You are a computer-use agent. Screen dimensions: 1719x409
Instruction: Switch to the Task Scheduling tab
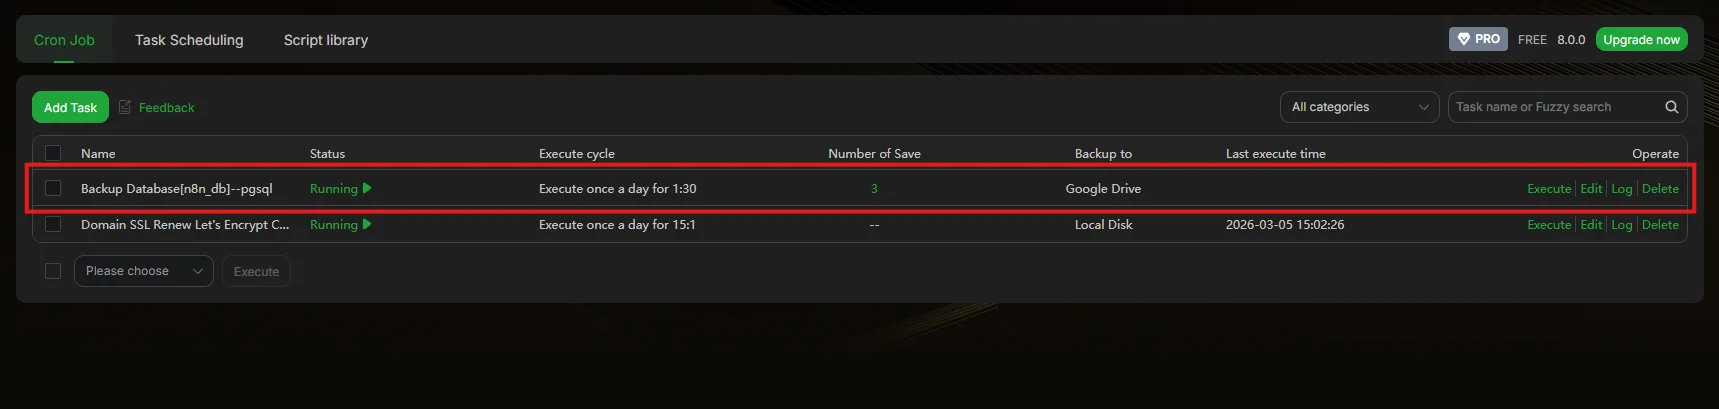tap(189, 40)
